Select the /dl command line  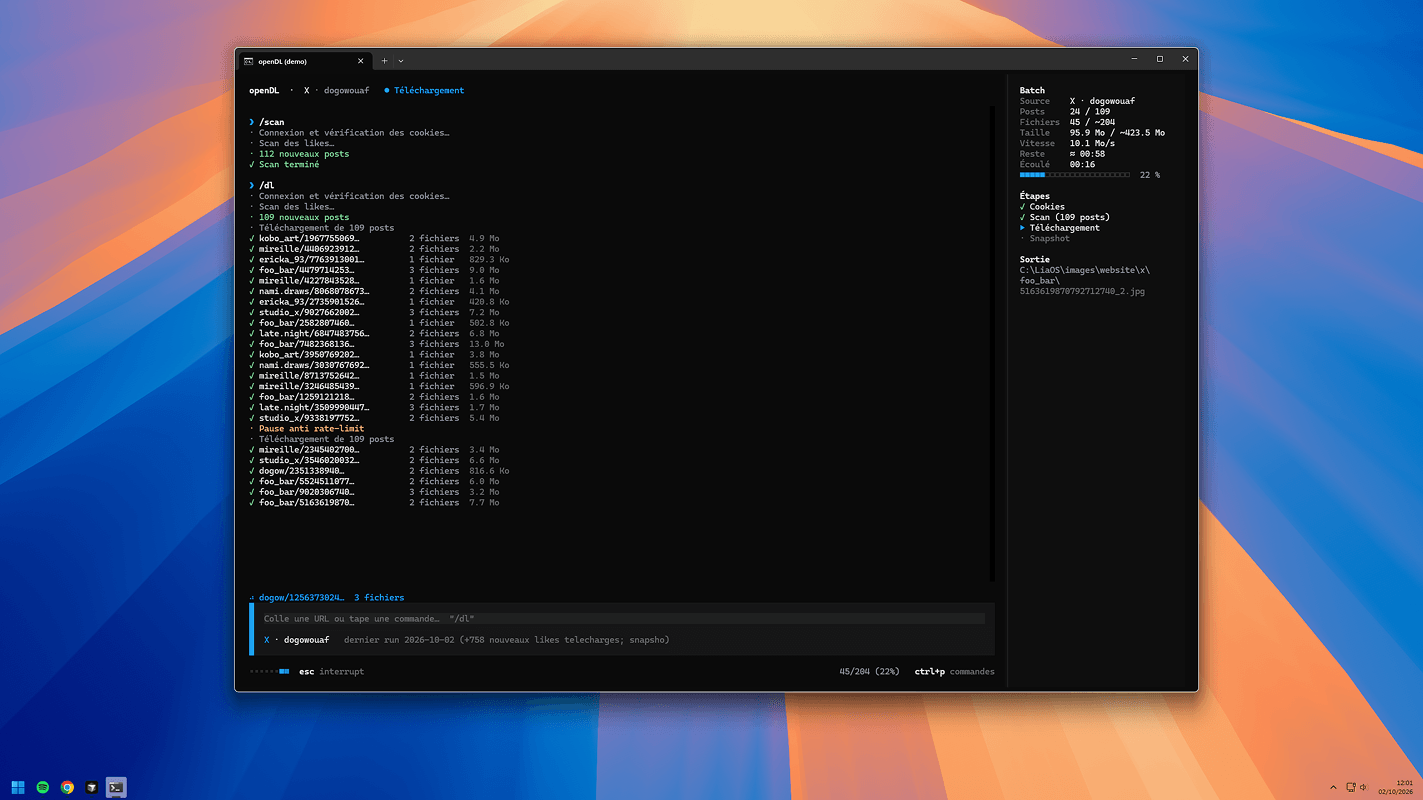(262, 186)
